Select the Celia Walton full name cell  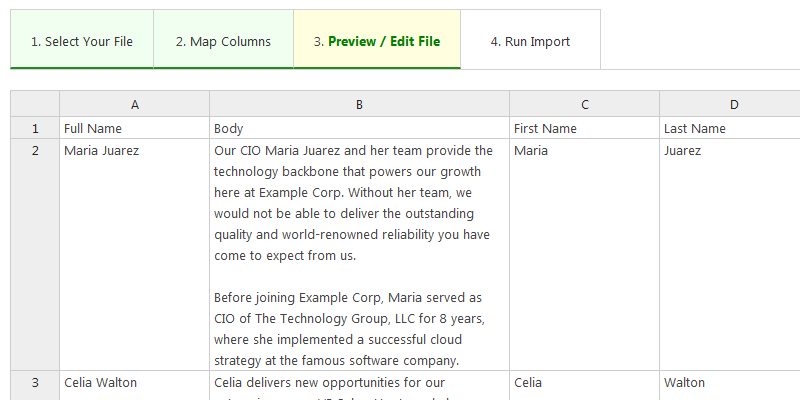pos(134,384)
